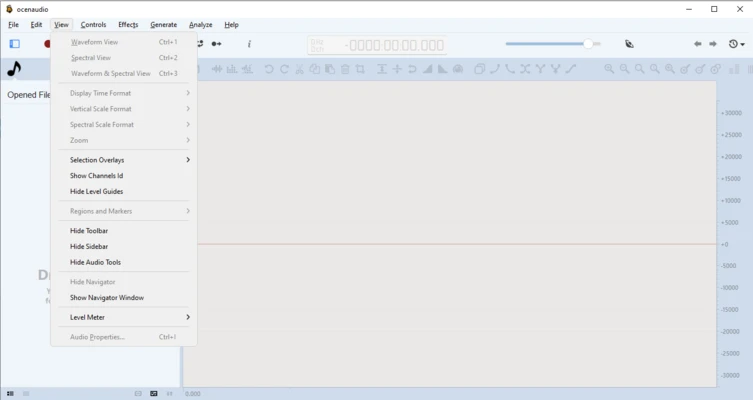Open the Analyze menu
The image size is (753, 400).
(x=201, y=24)
